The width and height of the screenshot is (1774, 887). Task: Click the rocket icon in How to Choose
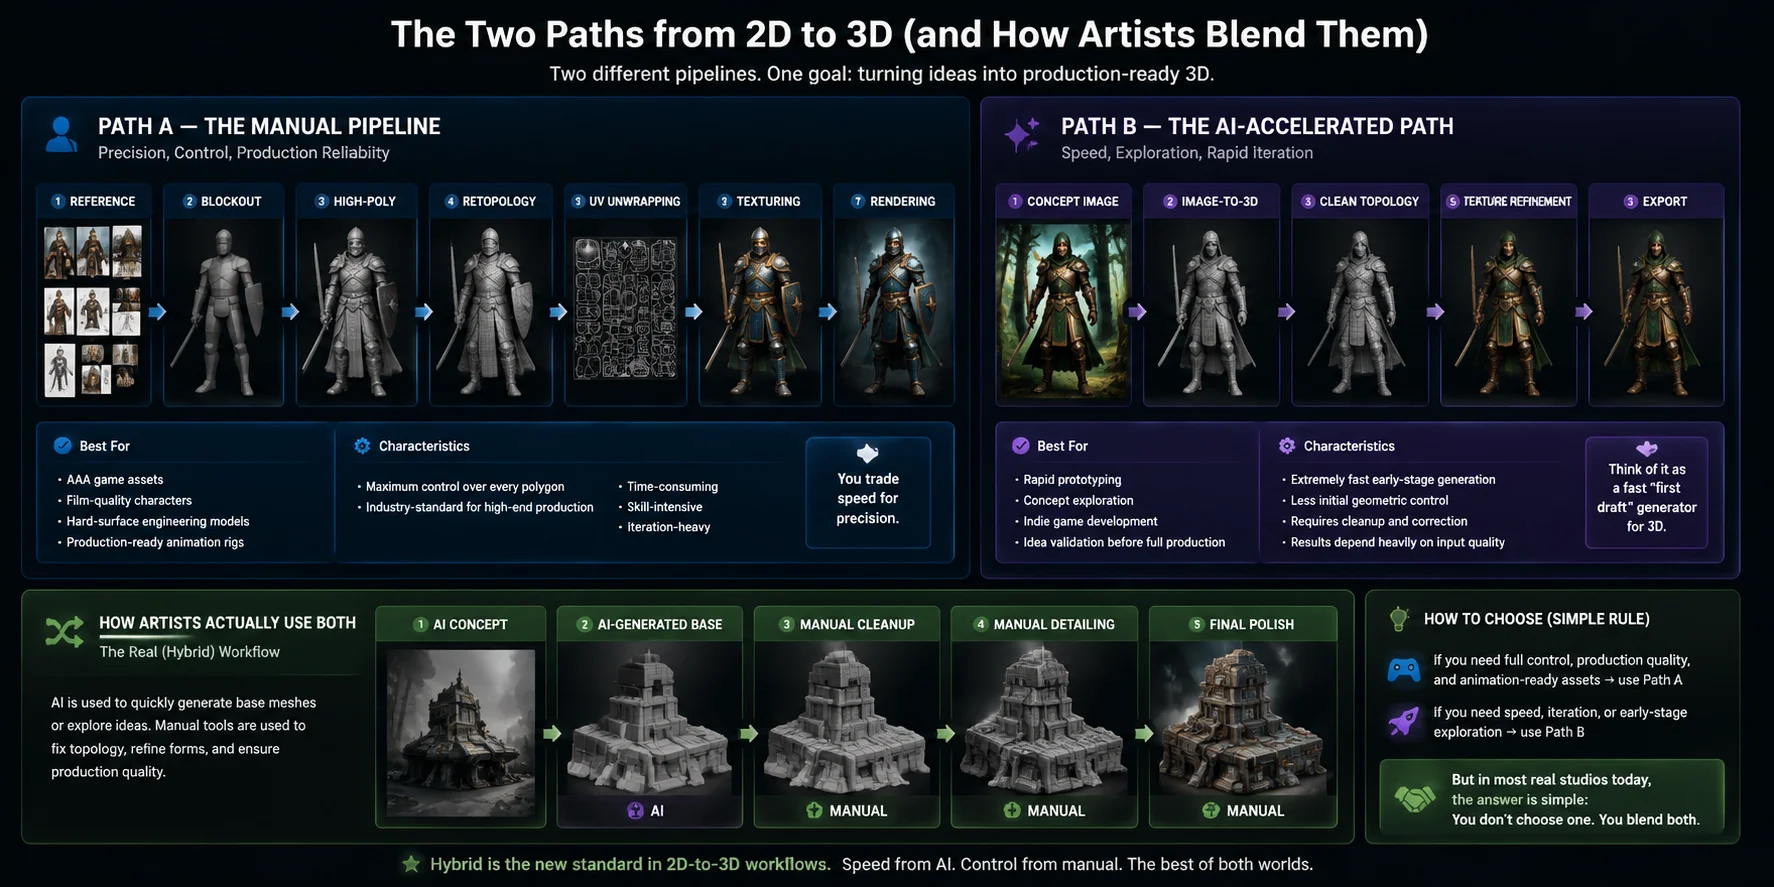point(1404,721)
